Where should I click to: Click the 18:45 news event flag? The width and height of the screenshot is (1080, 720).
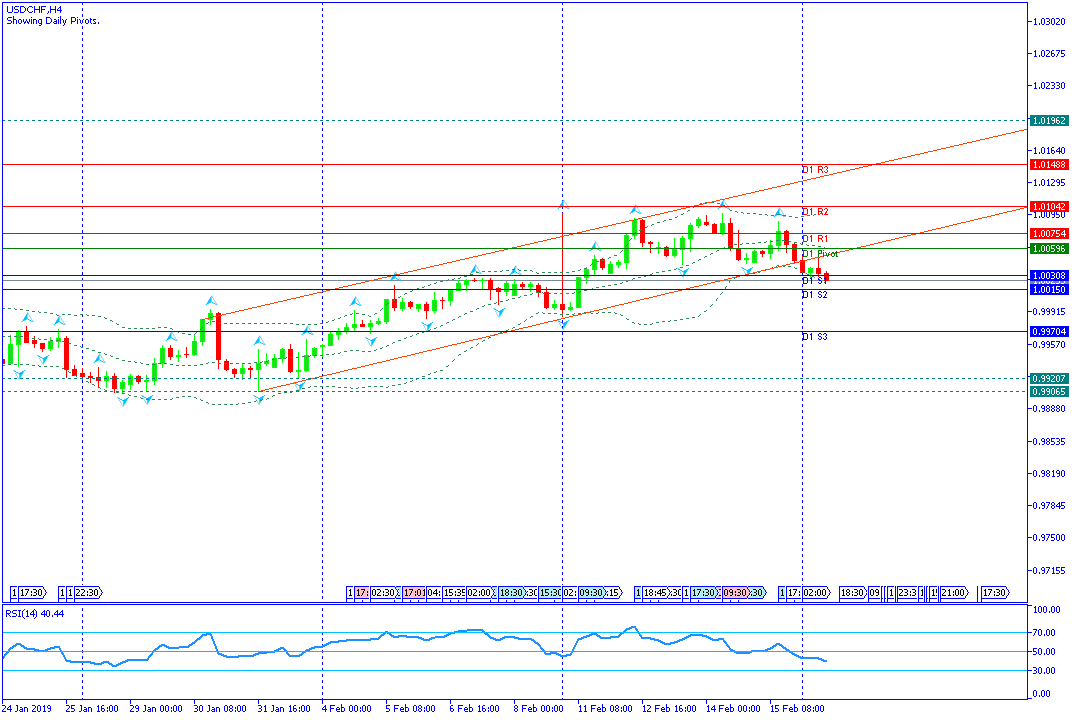656,593
